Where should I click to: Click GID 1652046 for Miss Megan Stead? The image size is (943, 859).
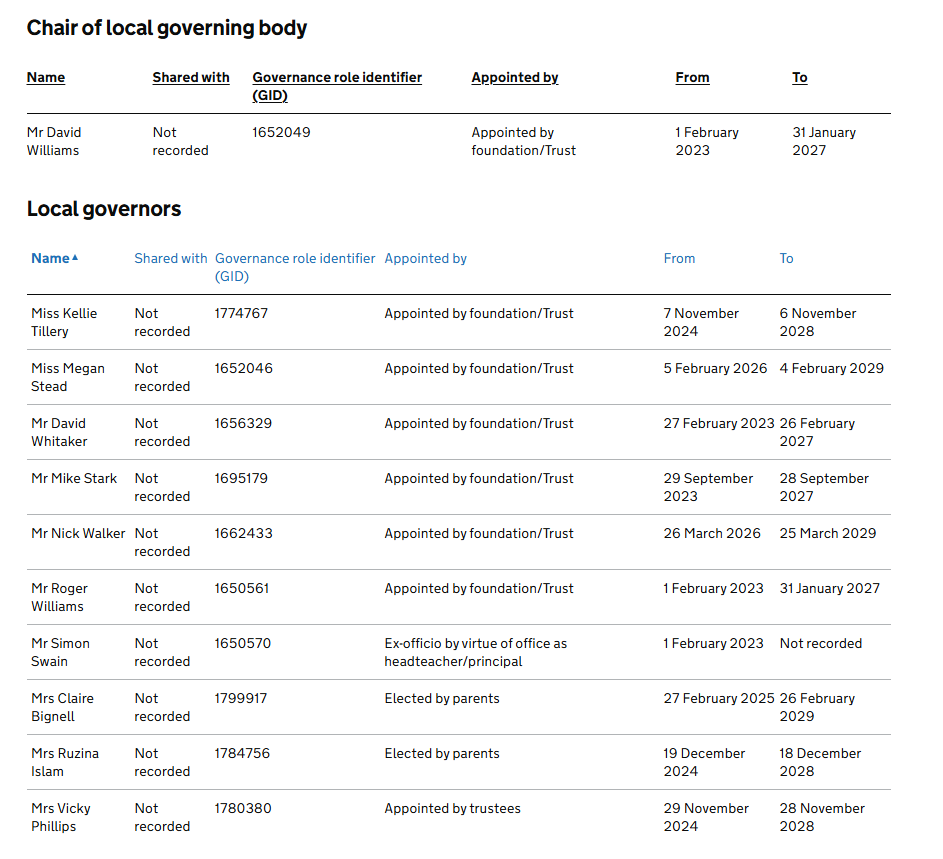244,368
